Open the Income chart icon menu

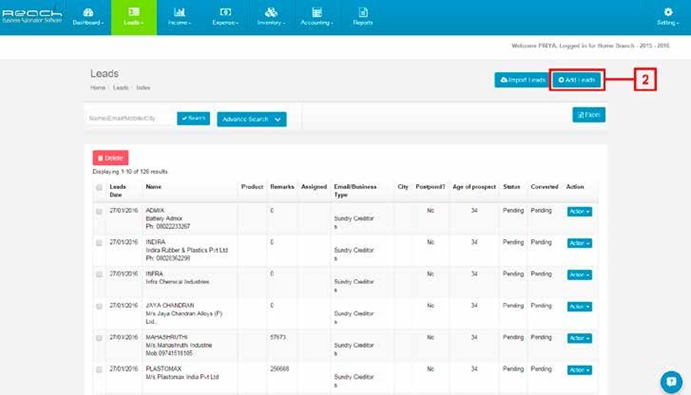[x=179, y=12]
